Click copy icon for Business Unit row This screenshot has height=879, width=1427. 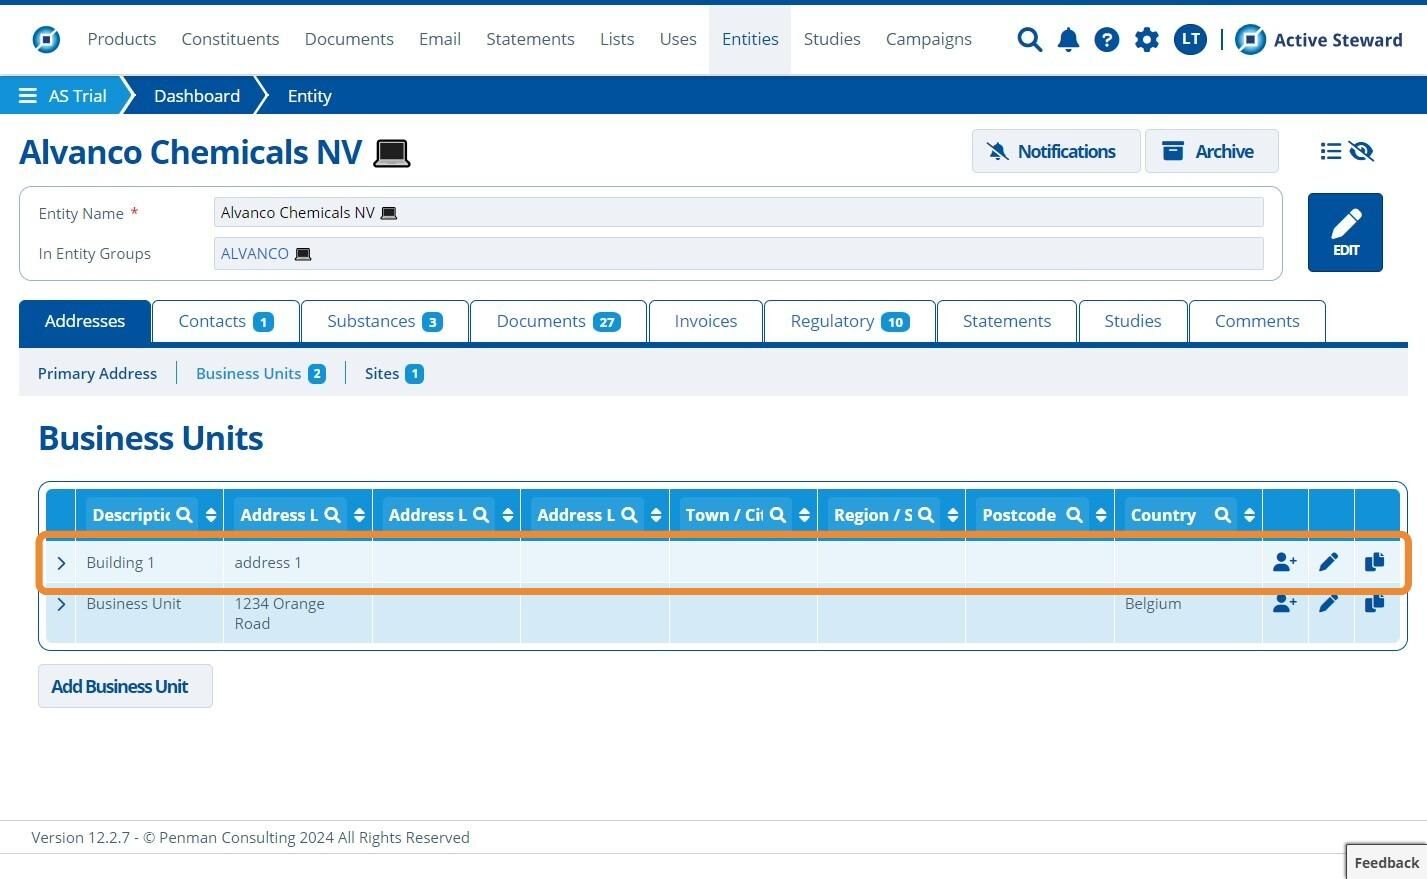pos(1375,603)
